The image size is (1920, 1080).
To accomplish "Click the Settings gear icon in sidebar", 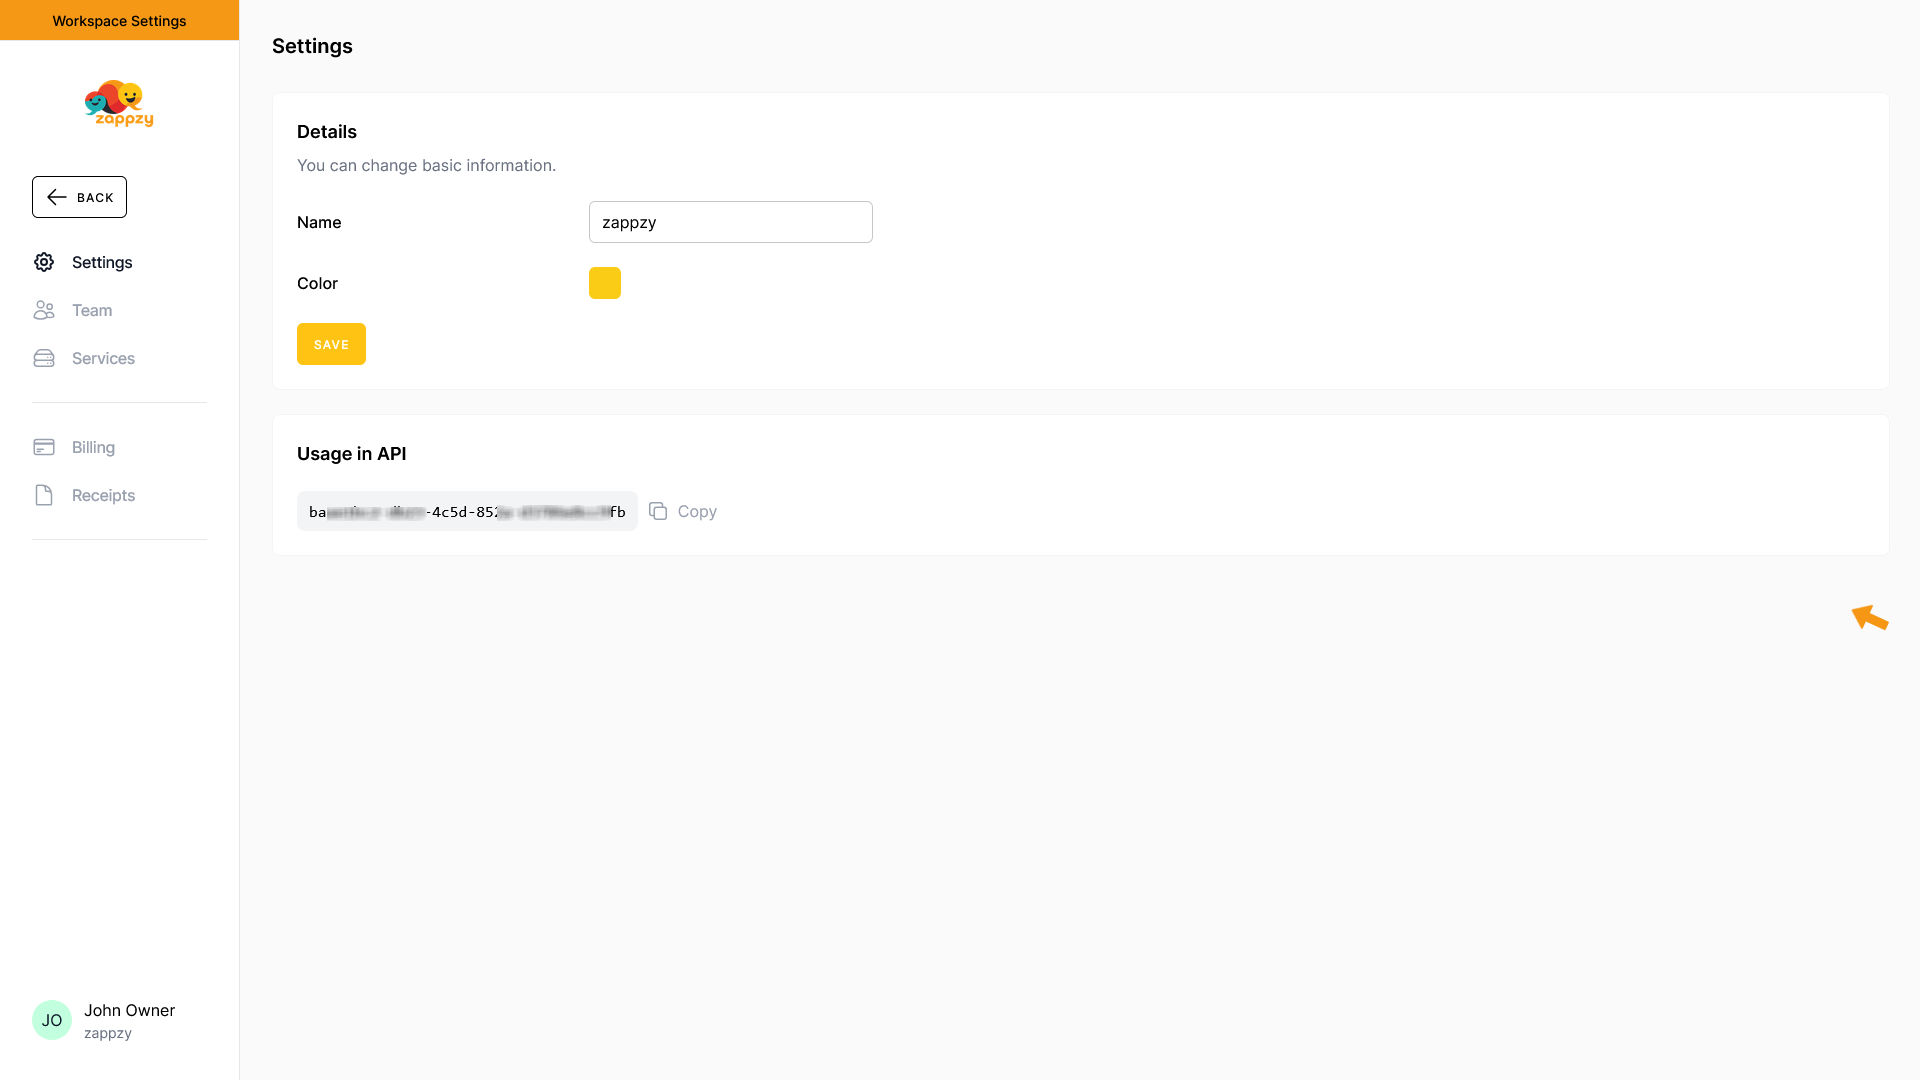I will [44, 262].
